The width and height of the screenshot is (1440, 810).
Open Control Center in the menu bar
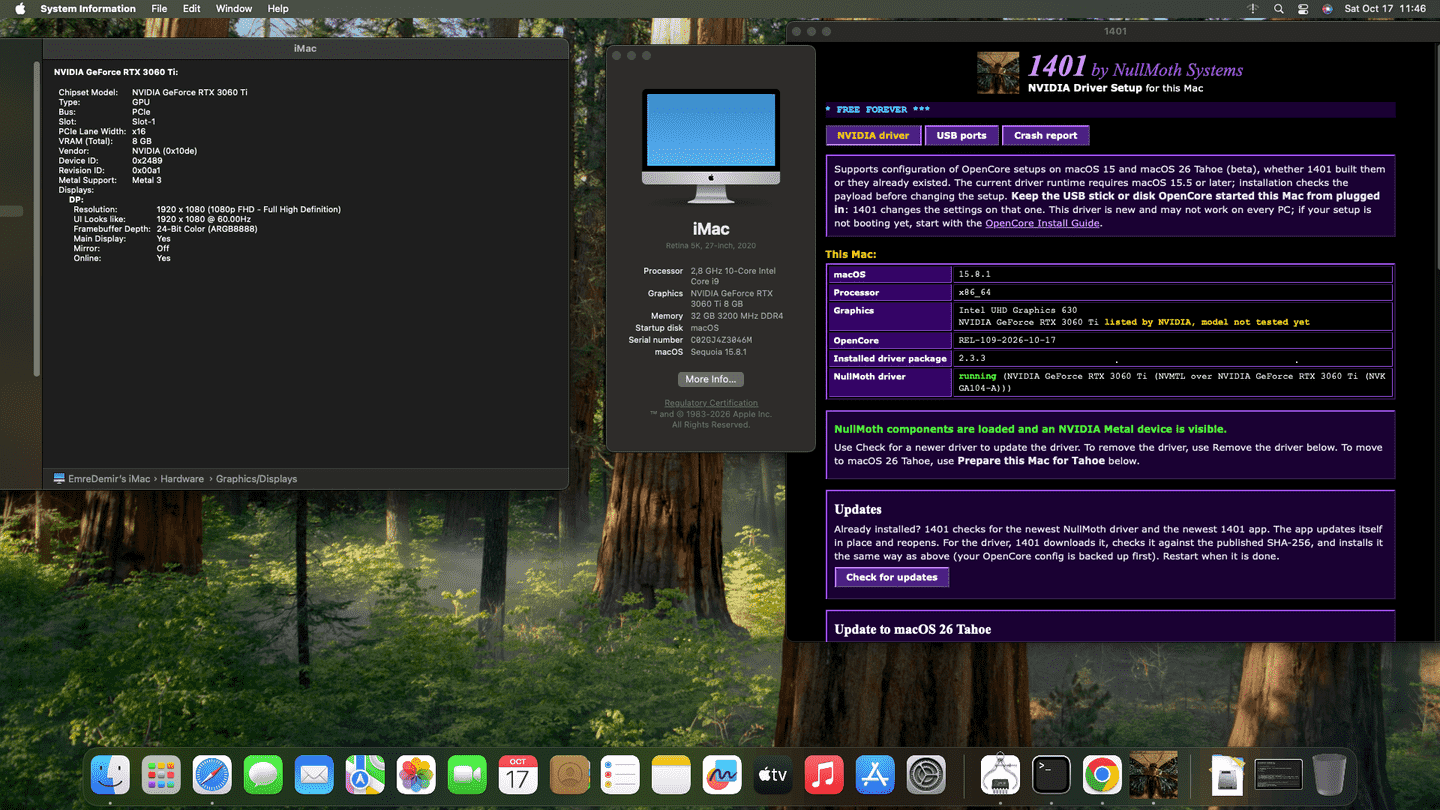tap(1303, 9)
